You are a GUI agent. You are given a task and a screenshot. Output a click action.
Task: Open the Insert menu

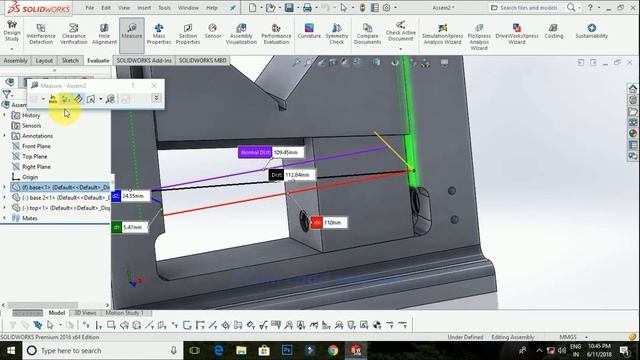pos(144,8)
